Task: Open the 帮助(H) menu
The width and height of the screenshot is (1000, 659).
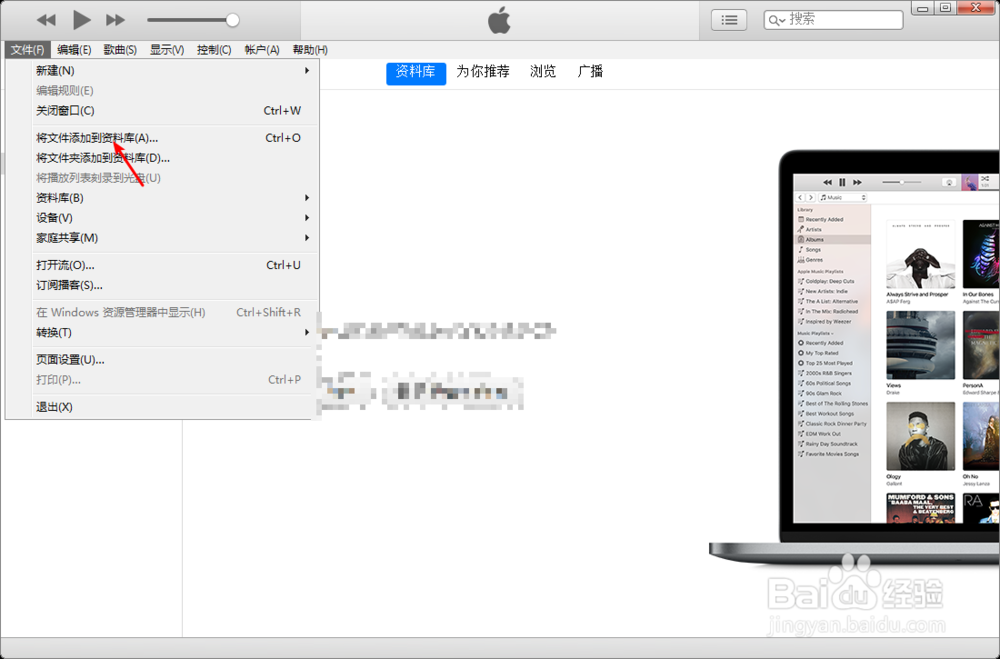Action: tap(310, 50)
